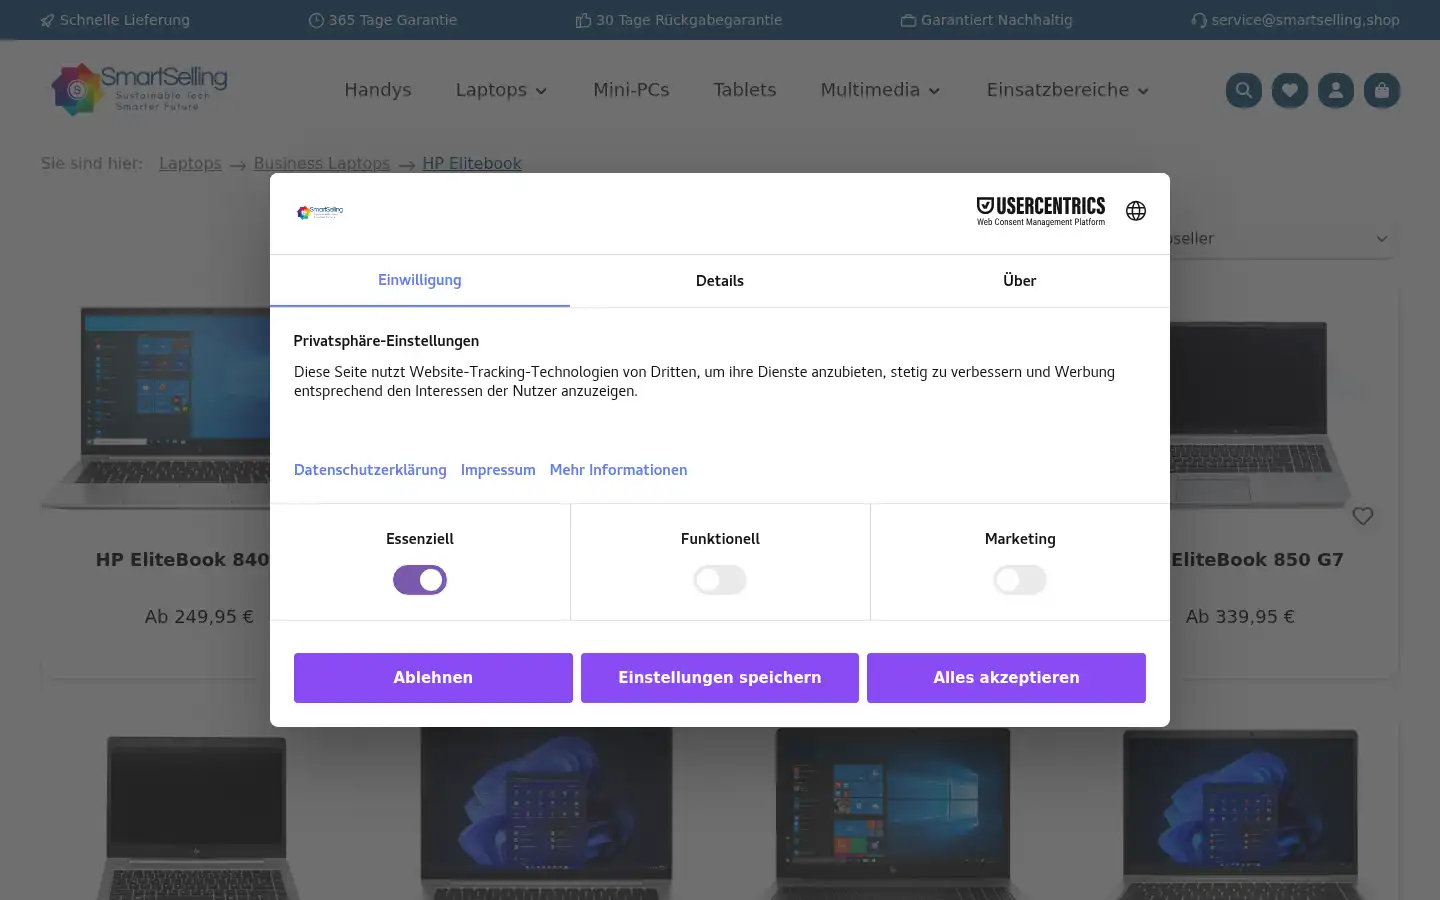
Task: Click the Garantiert Nachhaltig icon
Action: point(908,20)
